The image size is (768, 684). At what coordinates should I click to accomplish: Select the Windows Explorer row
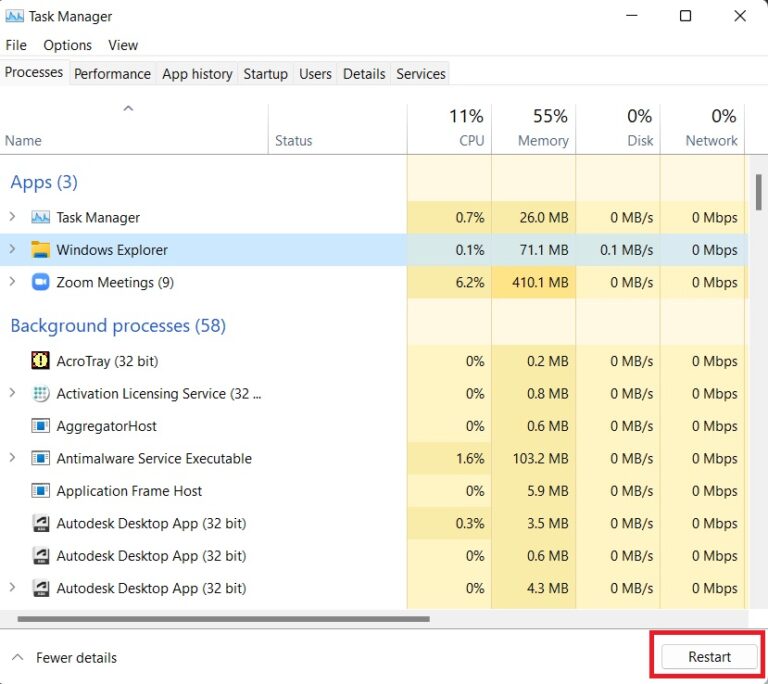374,250
